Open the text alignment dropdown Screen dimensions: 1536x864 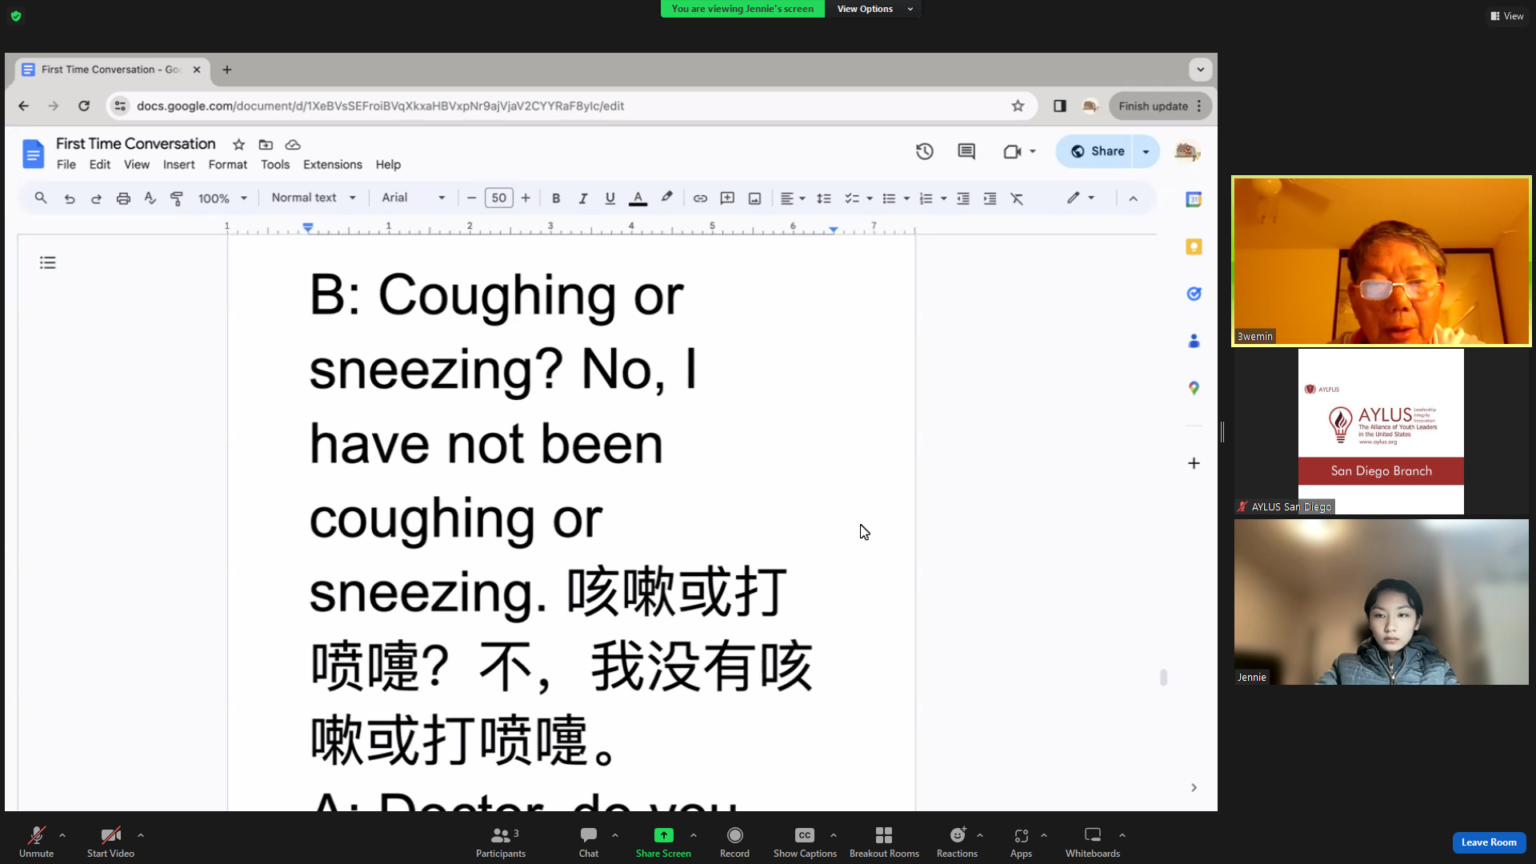tap(792, 198)
